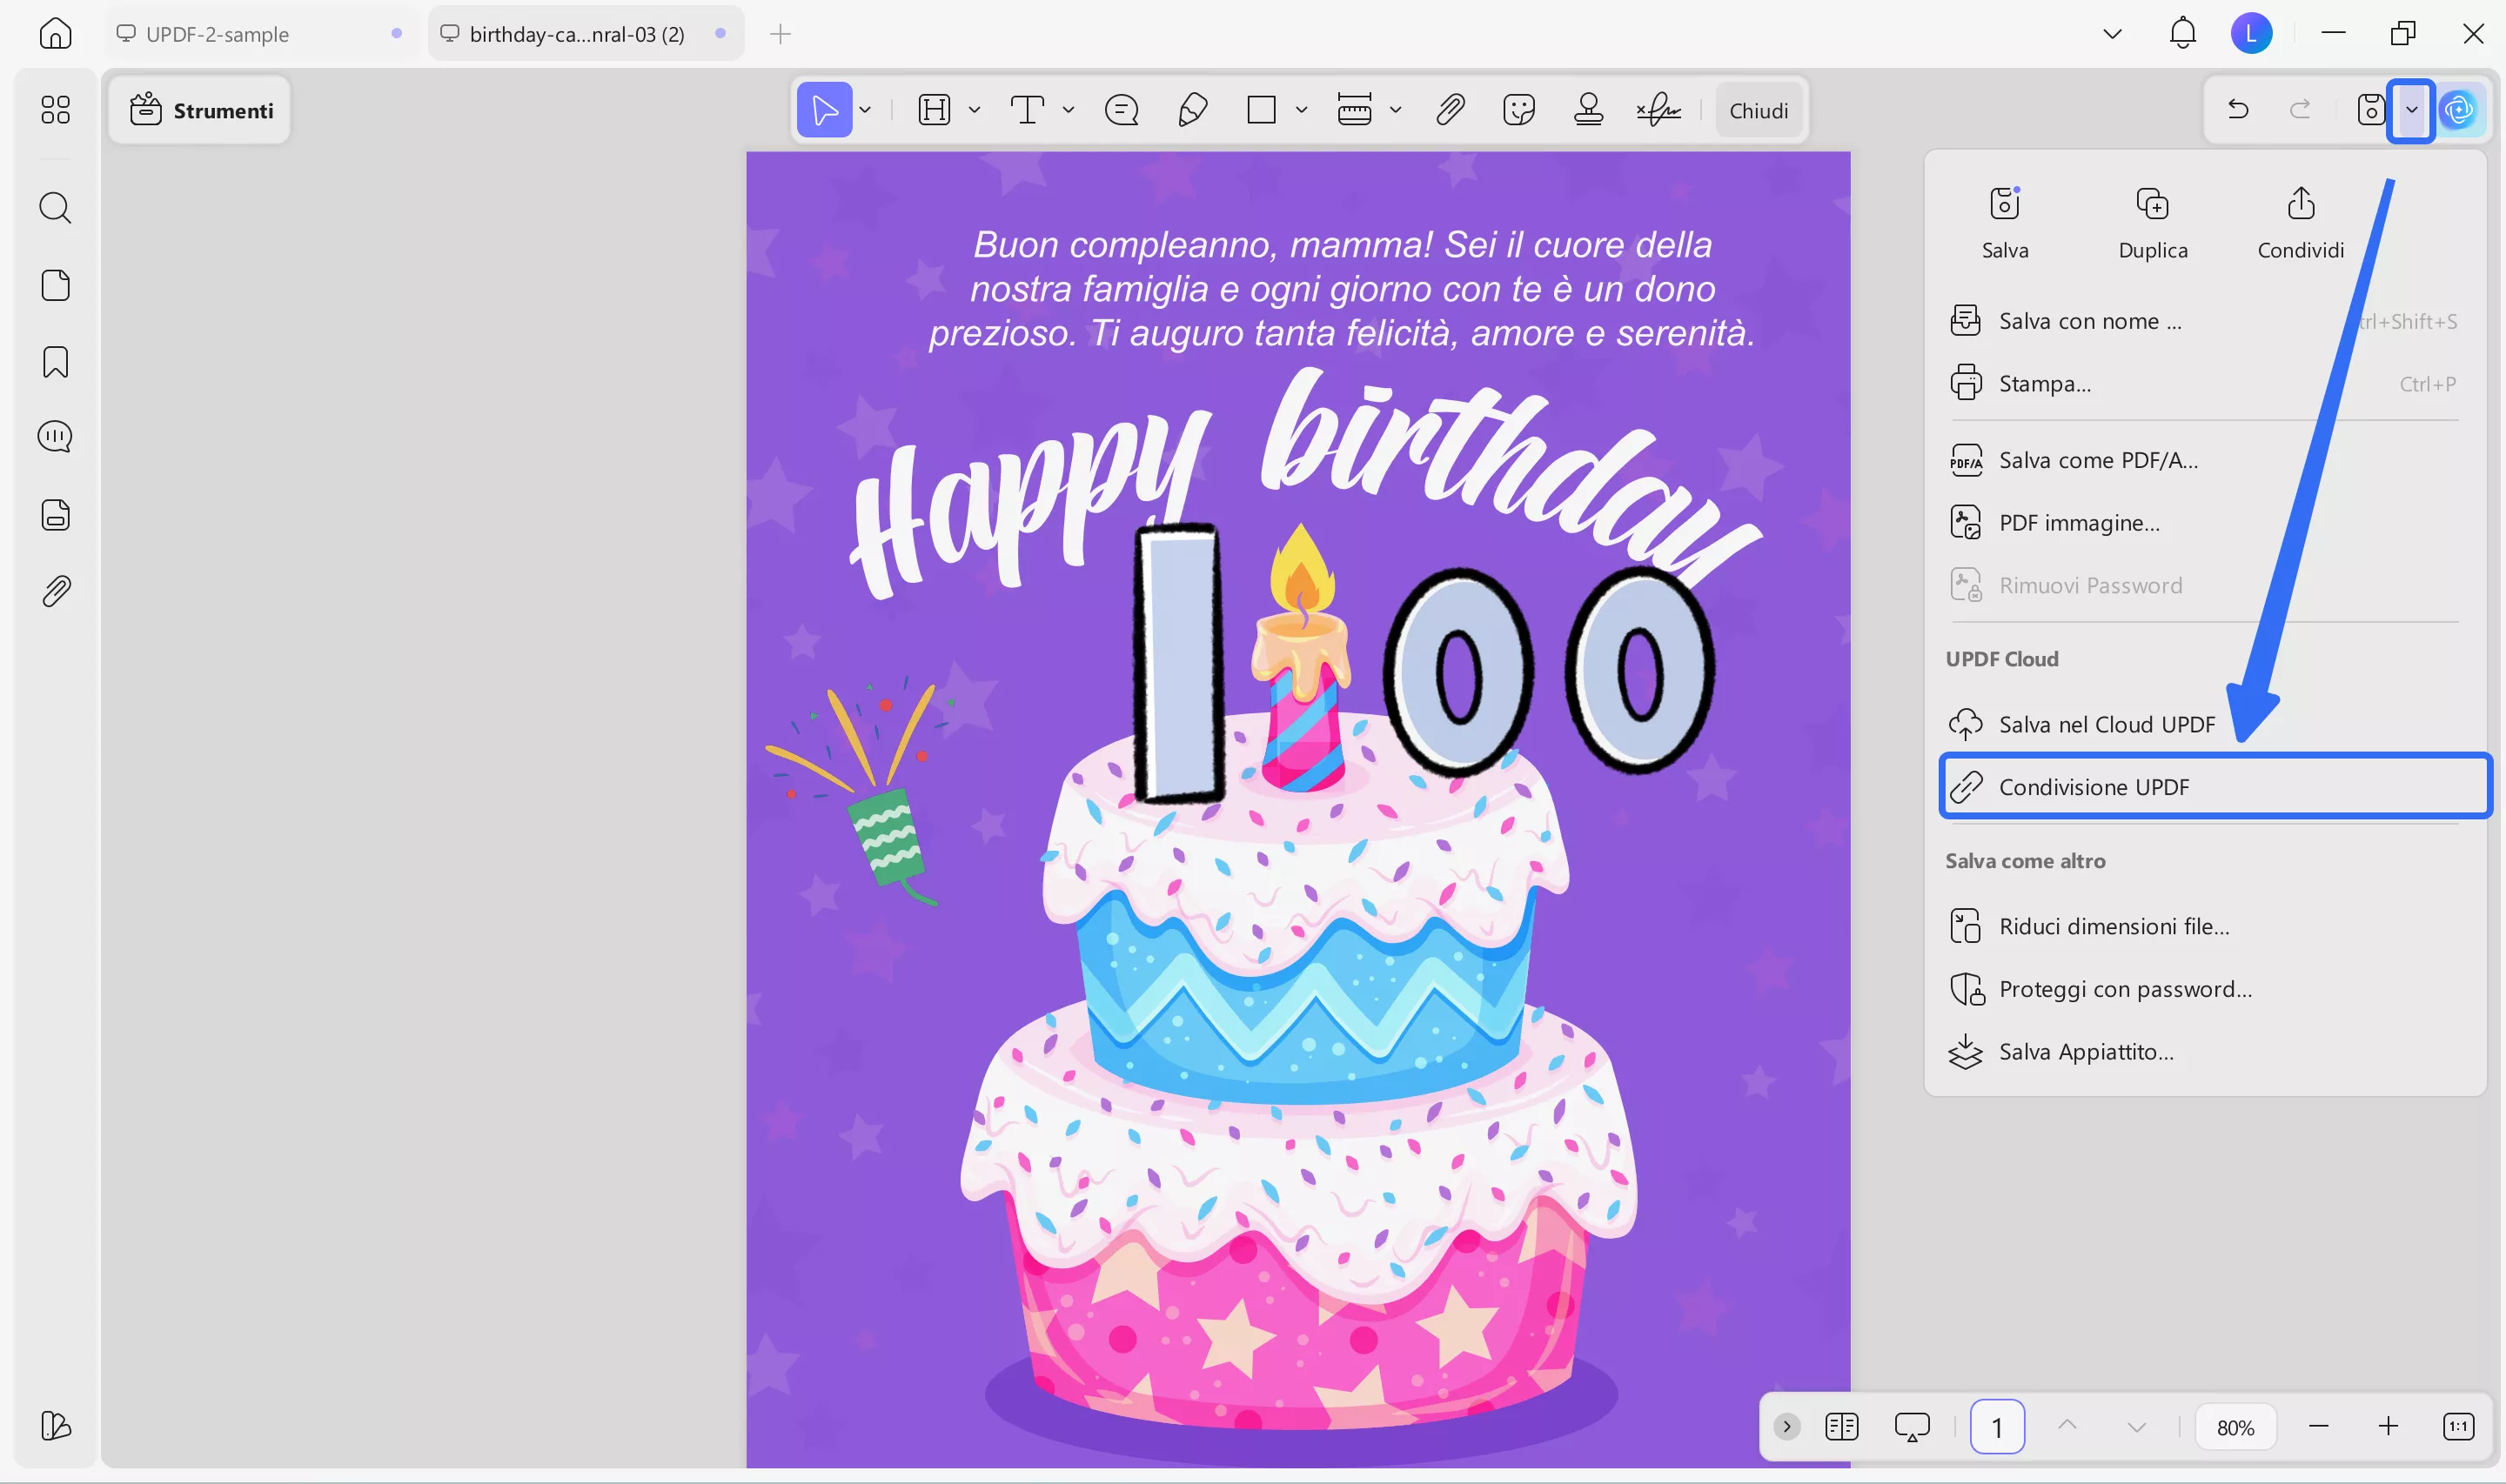Collapse the bottom page navigation bar
Screen dimensions: 2506x1484
click(x=1786, y=1426)
